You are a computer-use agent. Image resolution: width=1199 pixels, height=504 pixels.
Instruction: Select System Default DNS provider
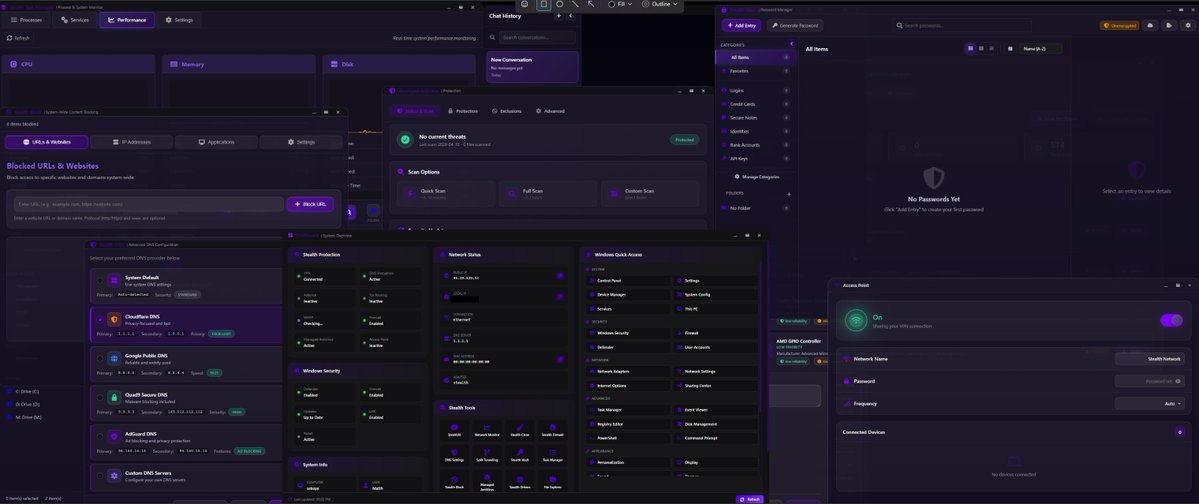[99, 281]
